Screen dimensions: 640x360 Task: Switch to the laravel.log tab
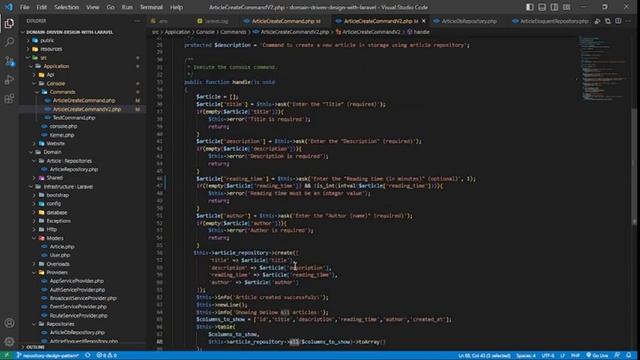point(213,21)
